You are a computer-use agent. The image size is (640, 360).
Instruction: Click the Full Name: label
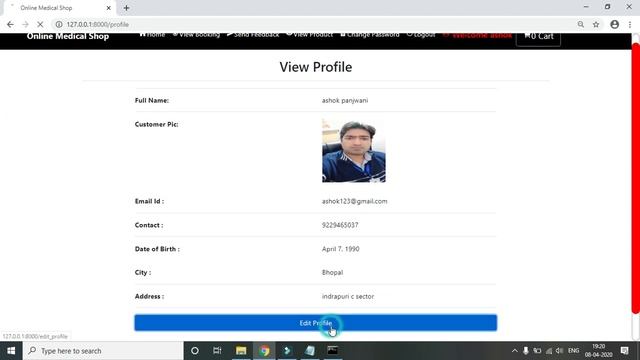tap(152, 100)
